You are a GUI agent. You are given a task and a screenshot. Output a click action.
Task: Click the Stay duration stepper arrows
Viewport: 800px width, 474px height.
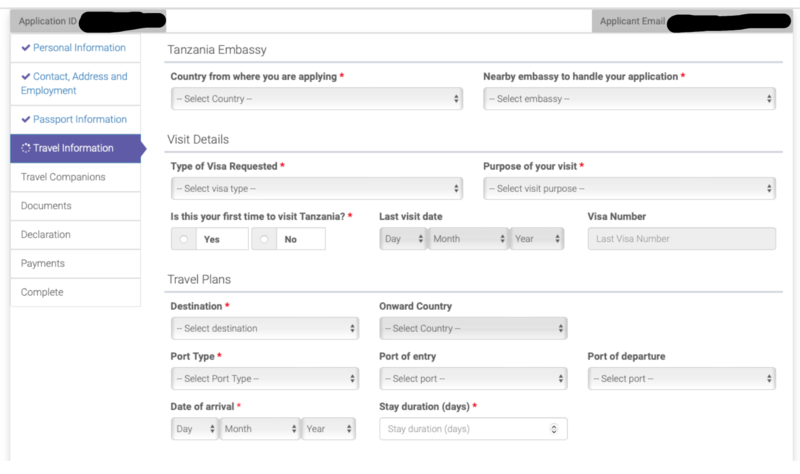pos(554,429)
